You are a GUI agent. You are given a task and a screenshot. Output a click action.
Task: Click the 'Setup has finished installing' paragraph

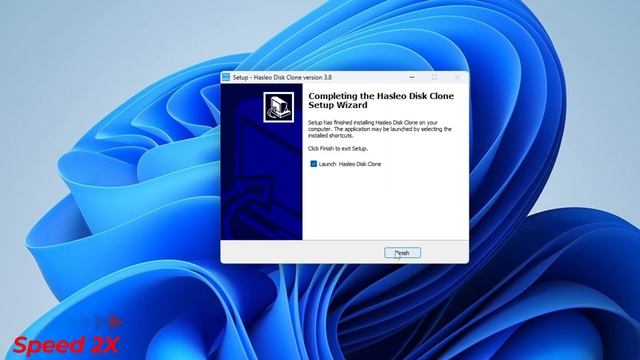click(380, 129)
